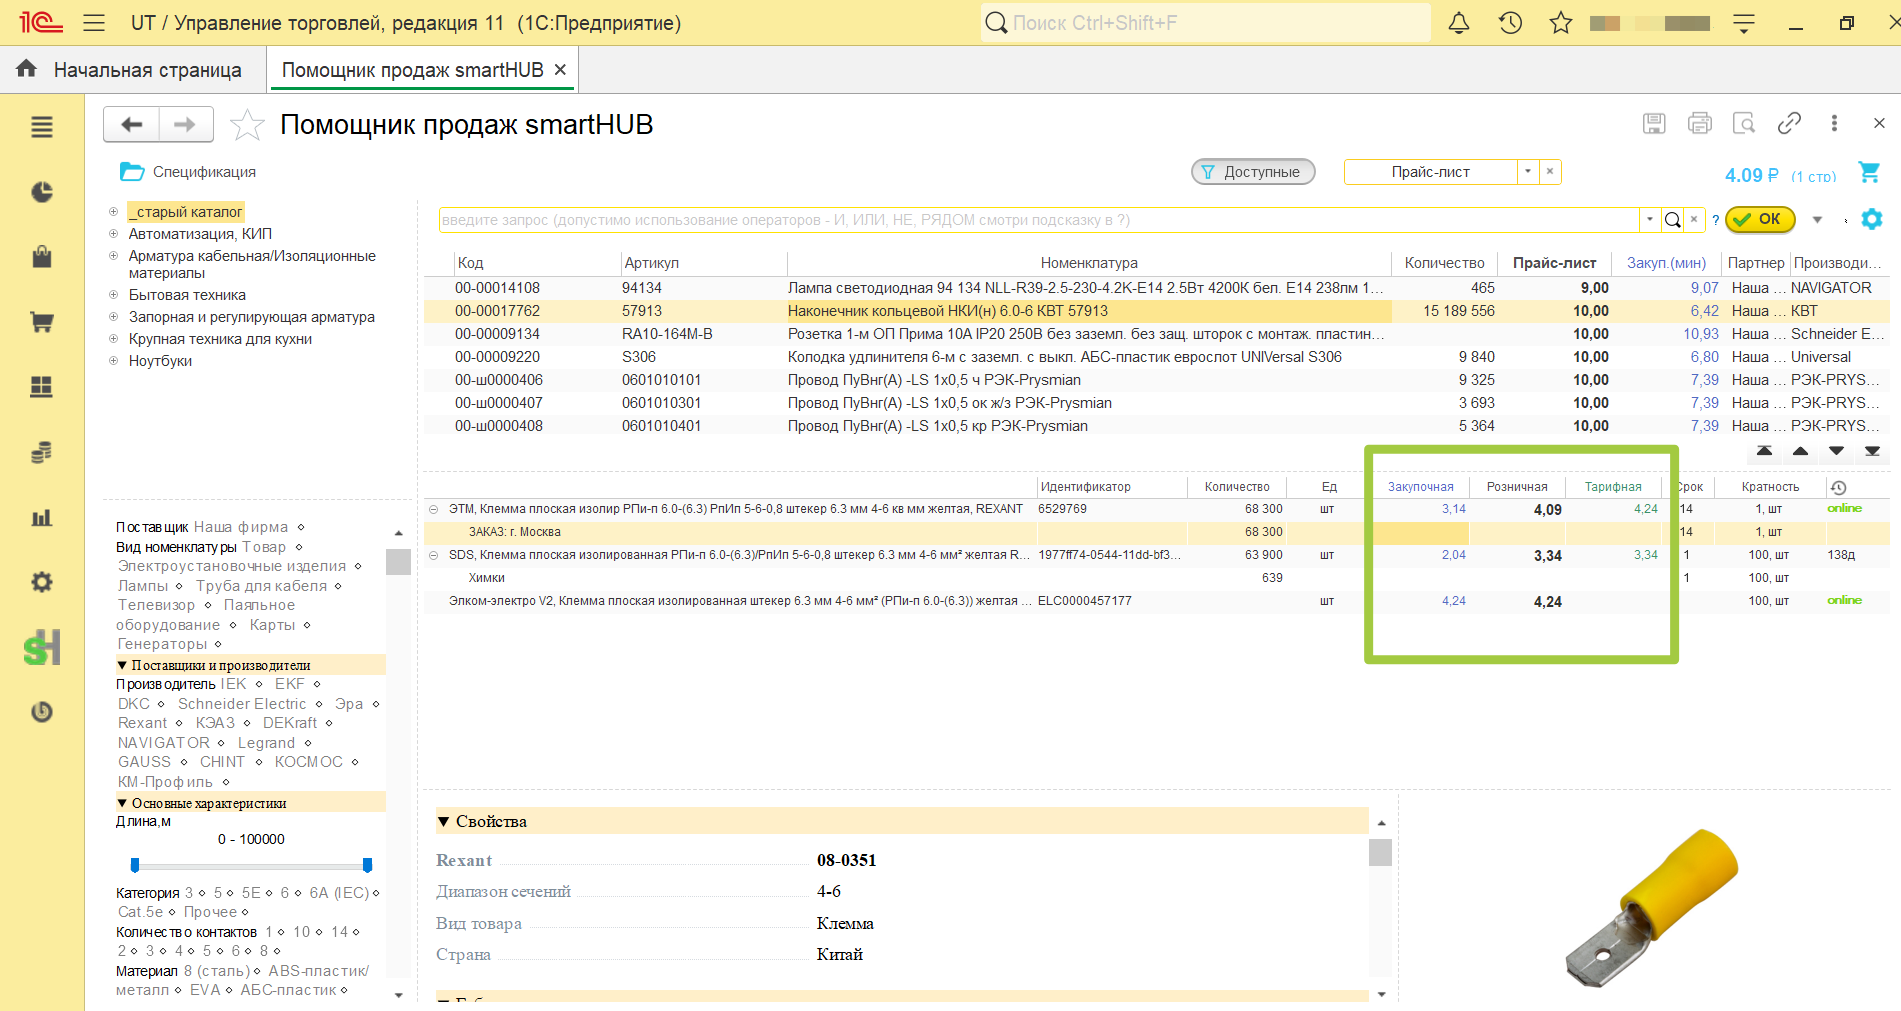Expand _старый каталог tree node
The height and width of the screenshot is (1011, 1901).
(x=113, y=212)
